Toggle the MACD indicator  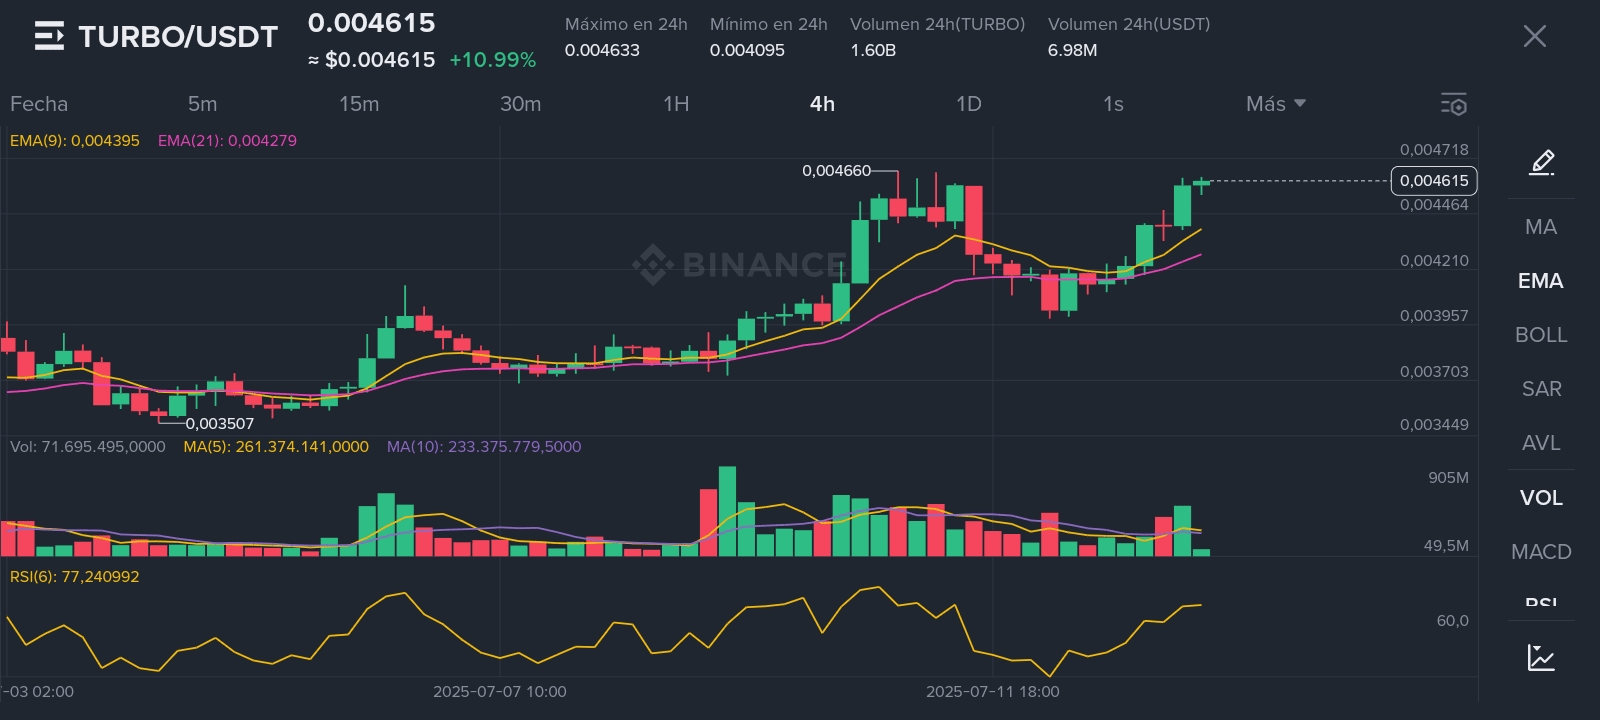click(x=1541, y=552)
